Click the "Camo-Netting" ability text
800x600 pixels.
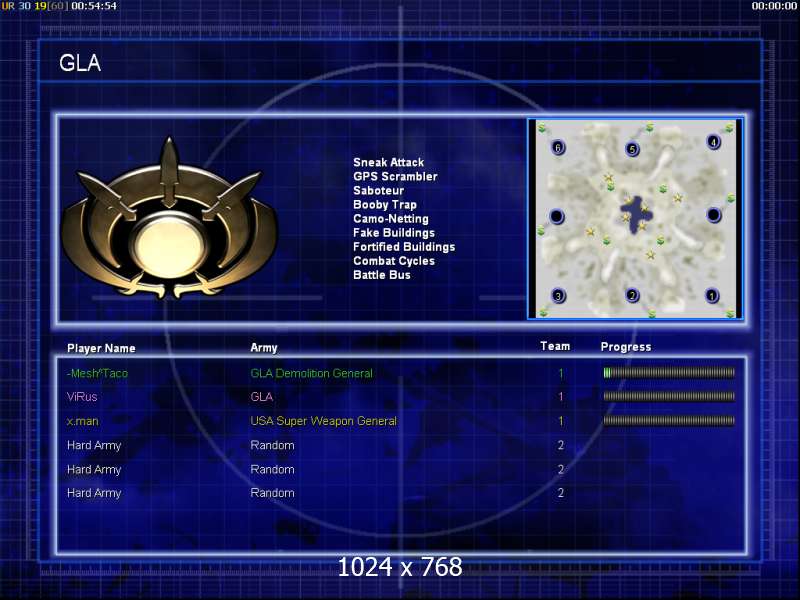390,219
